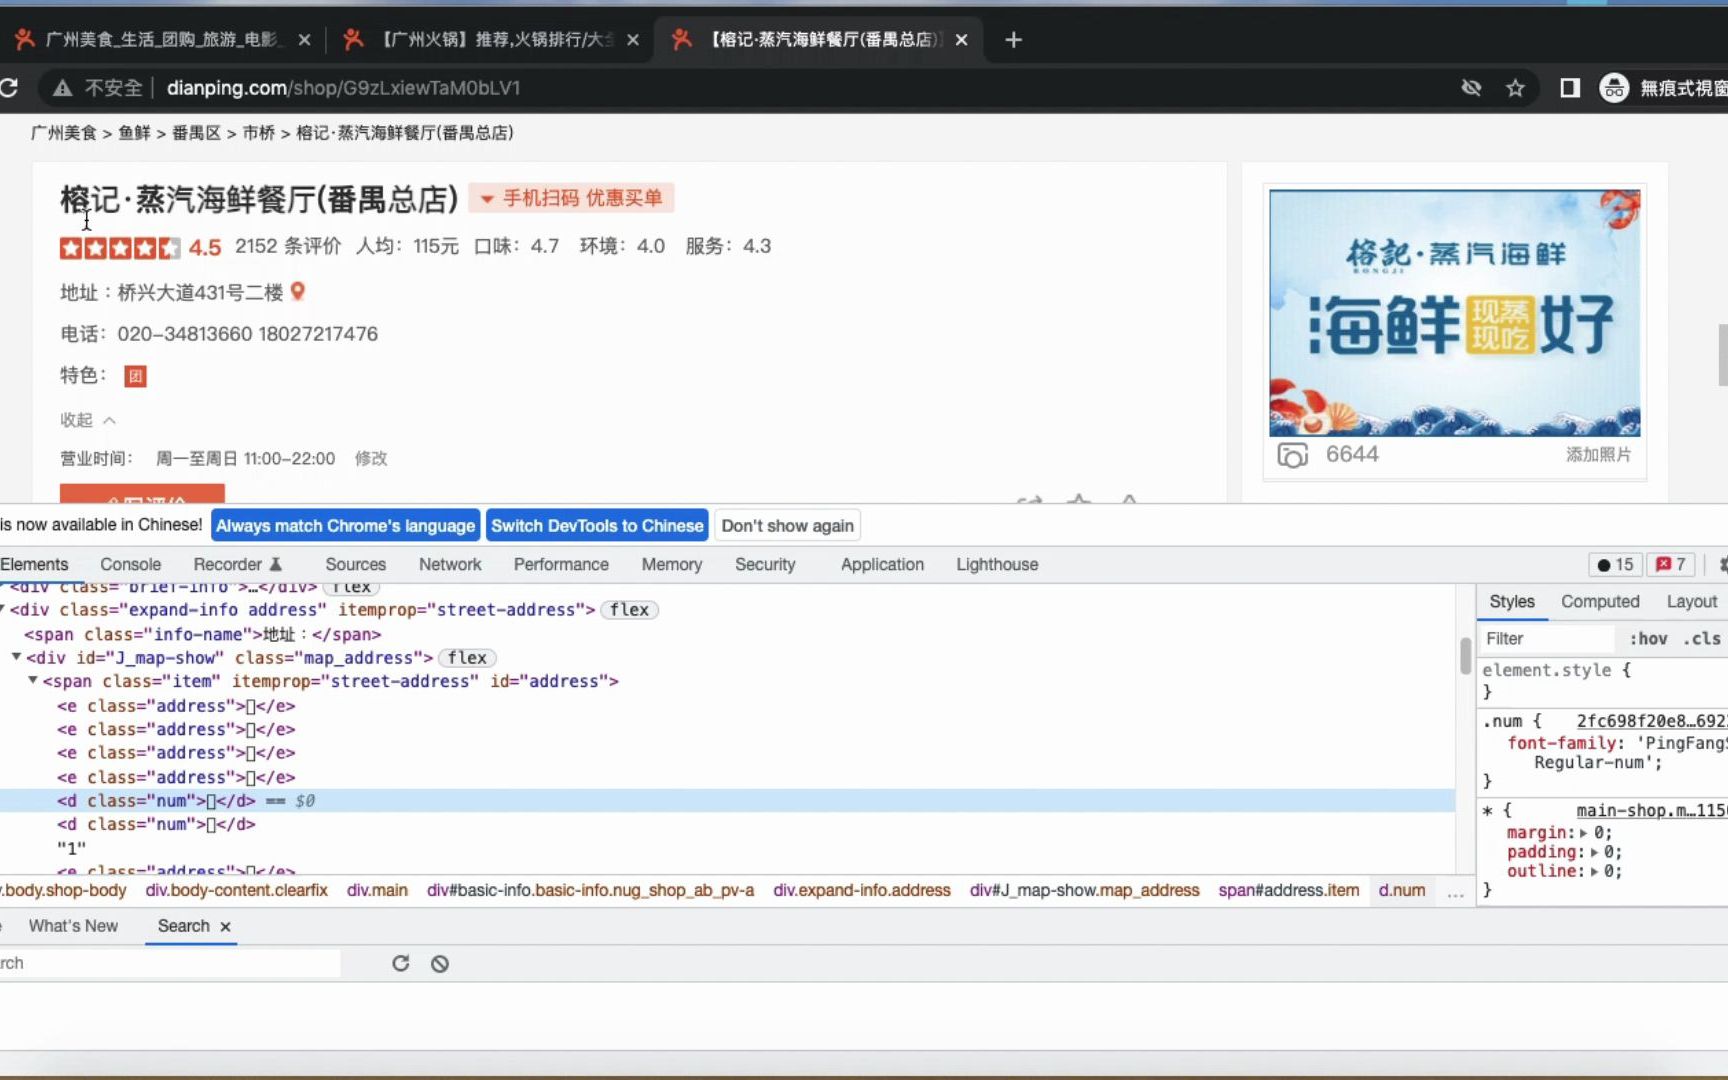Click Switch DevTools to Chinese button
Image resolution: width=1728 pixels, height=1080 pixels.
click(x=597, y=526)
